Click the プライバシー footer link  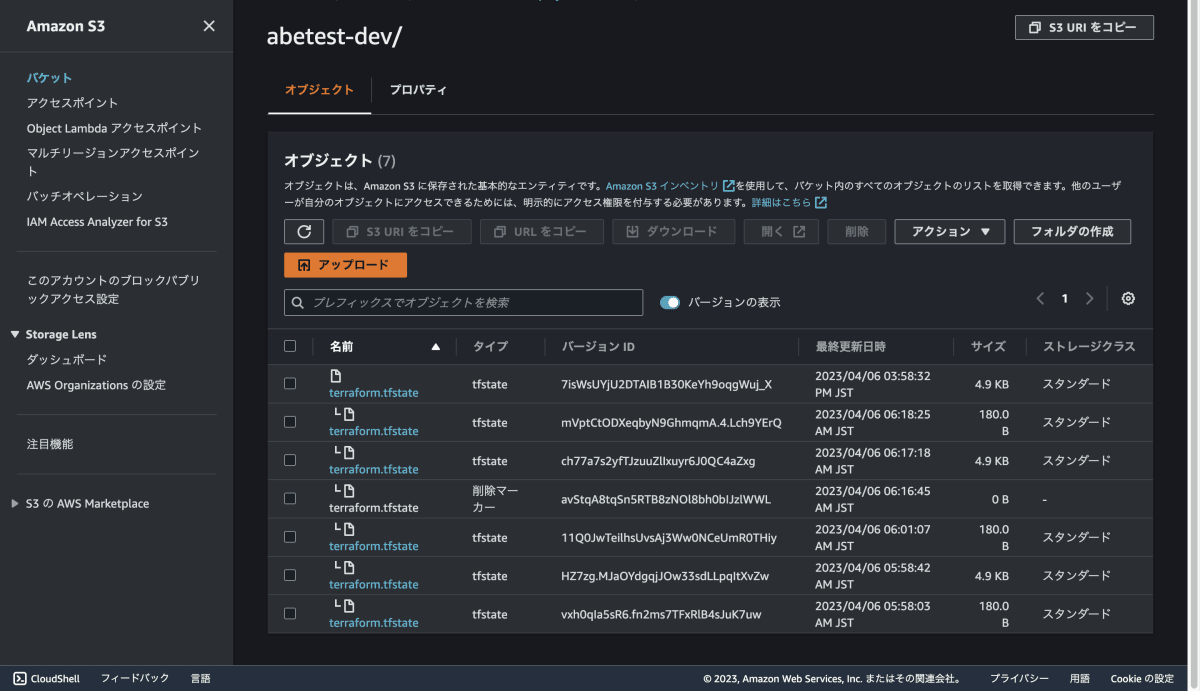pyautogui.click(x=1019, y=678)
